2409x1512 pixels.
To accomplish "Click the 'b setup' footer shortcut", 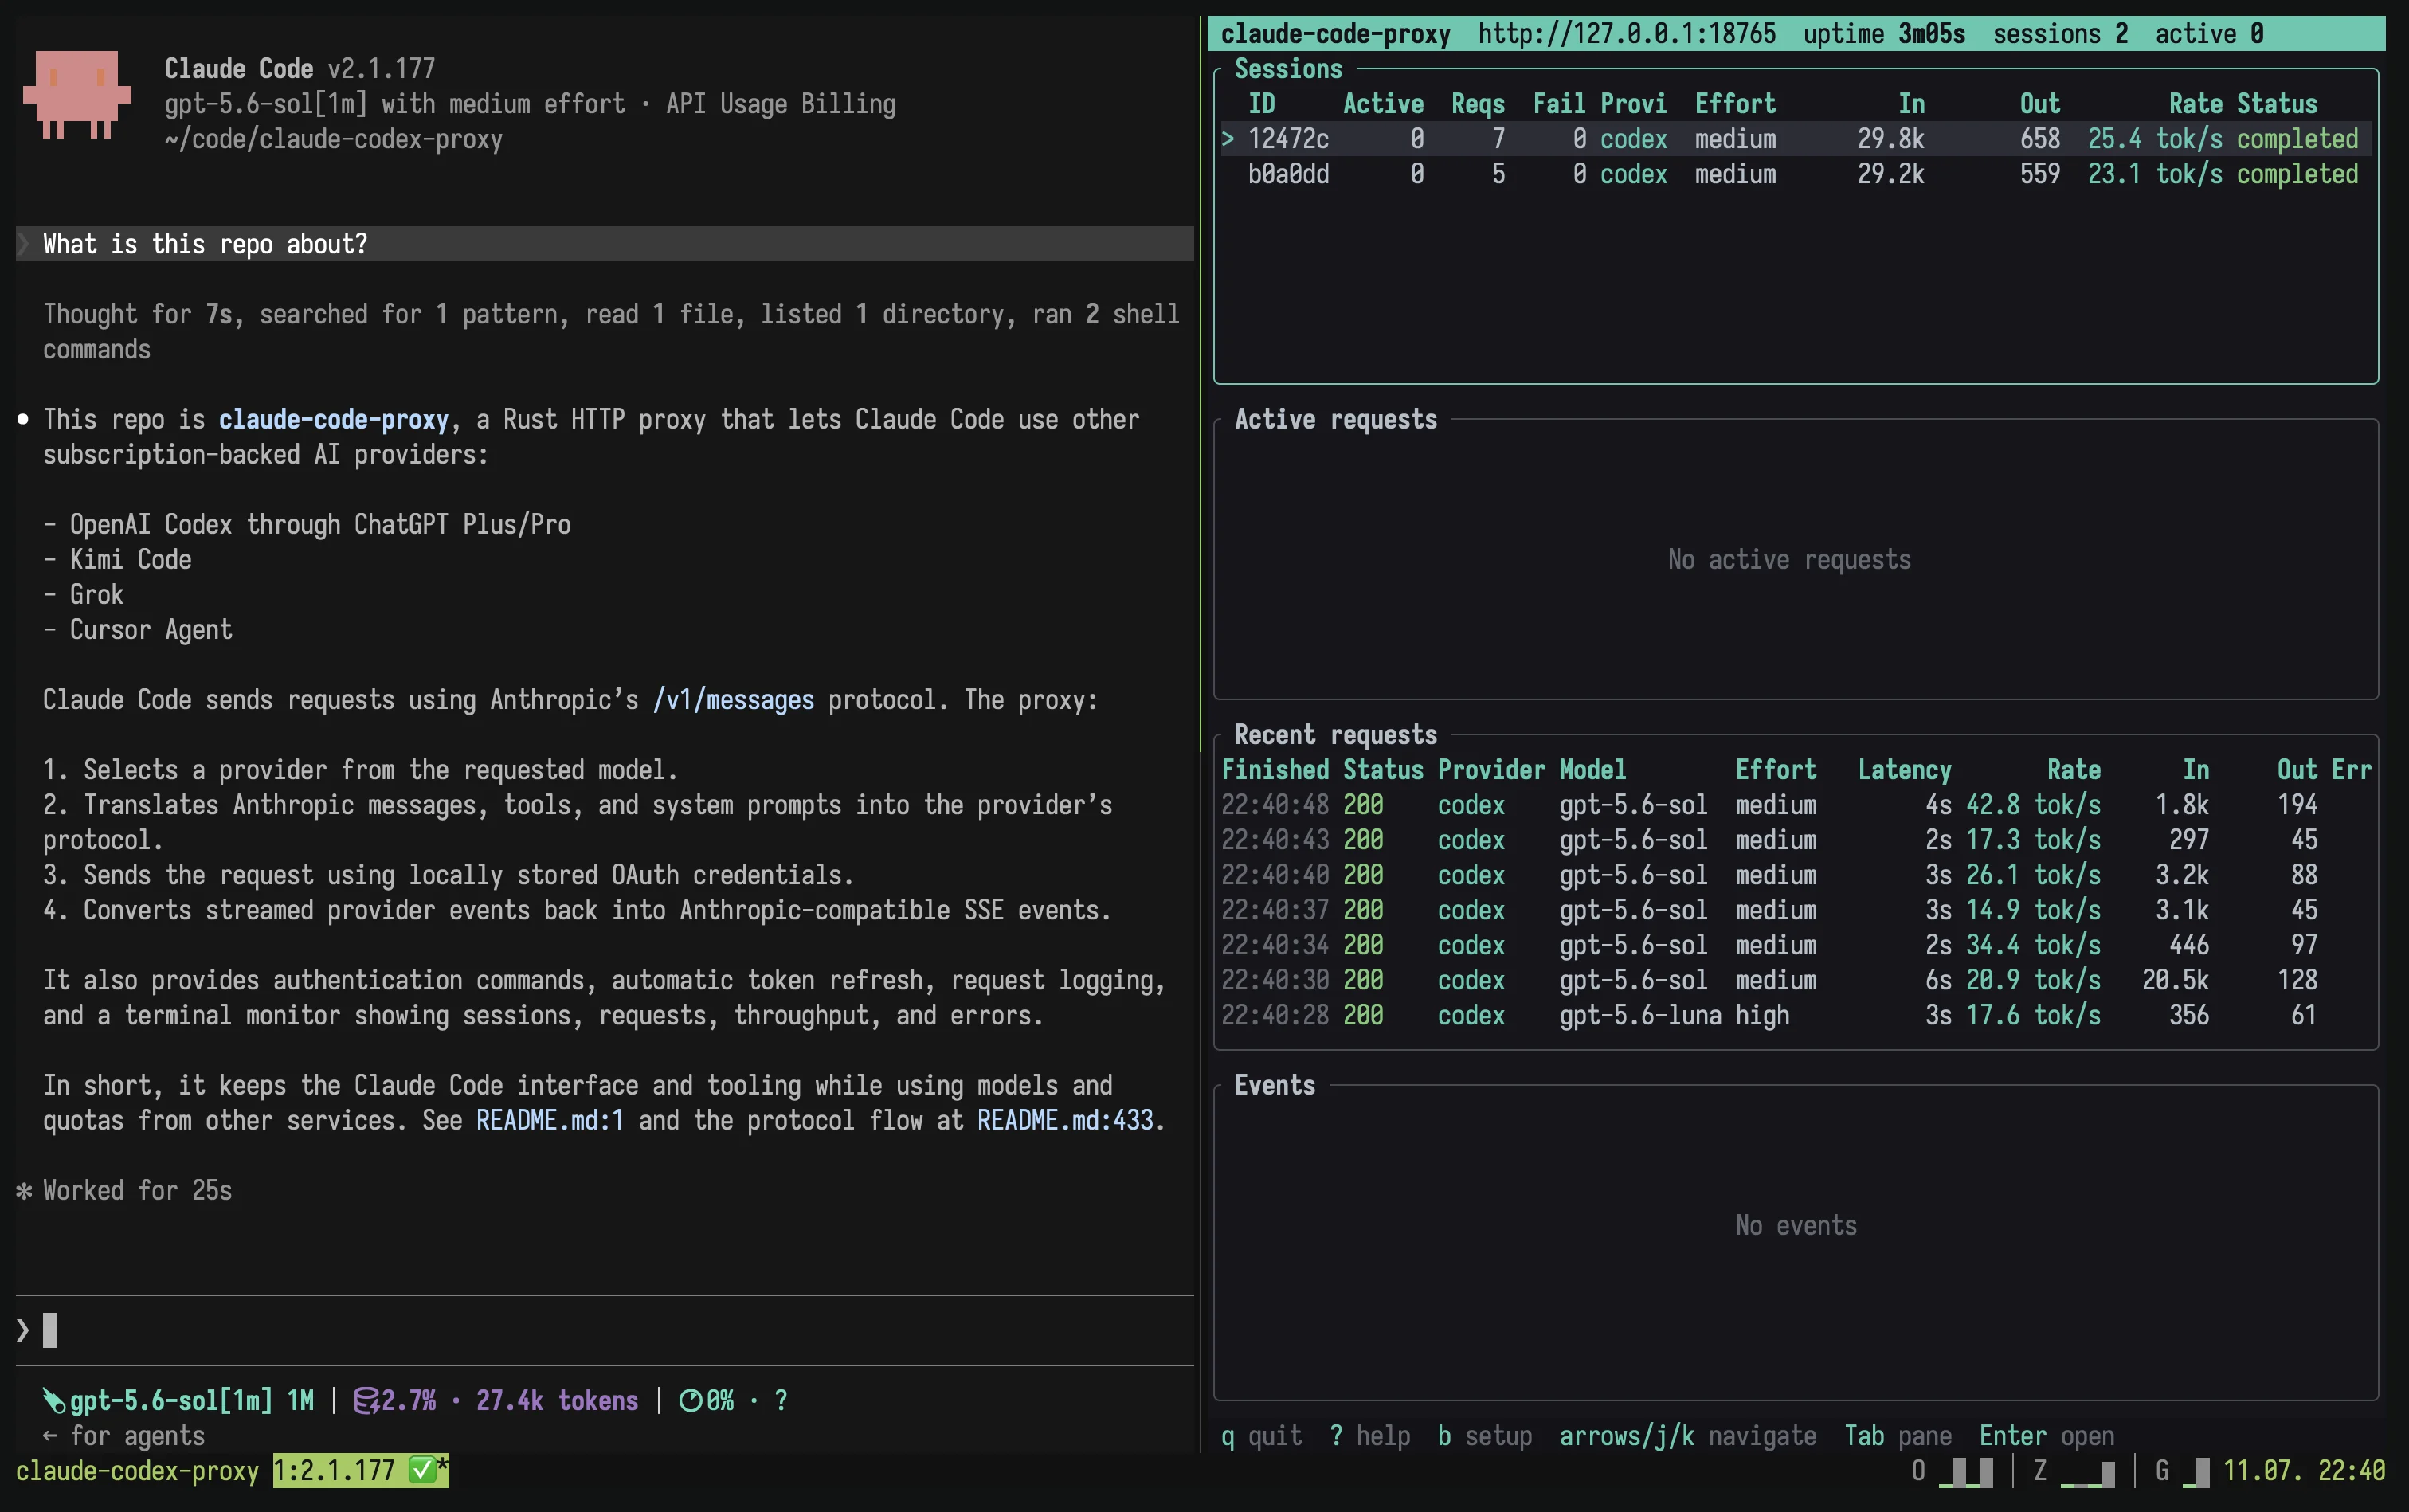I will (1484, 1436).
